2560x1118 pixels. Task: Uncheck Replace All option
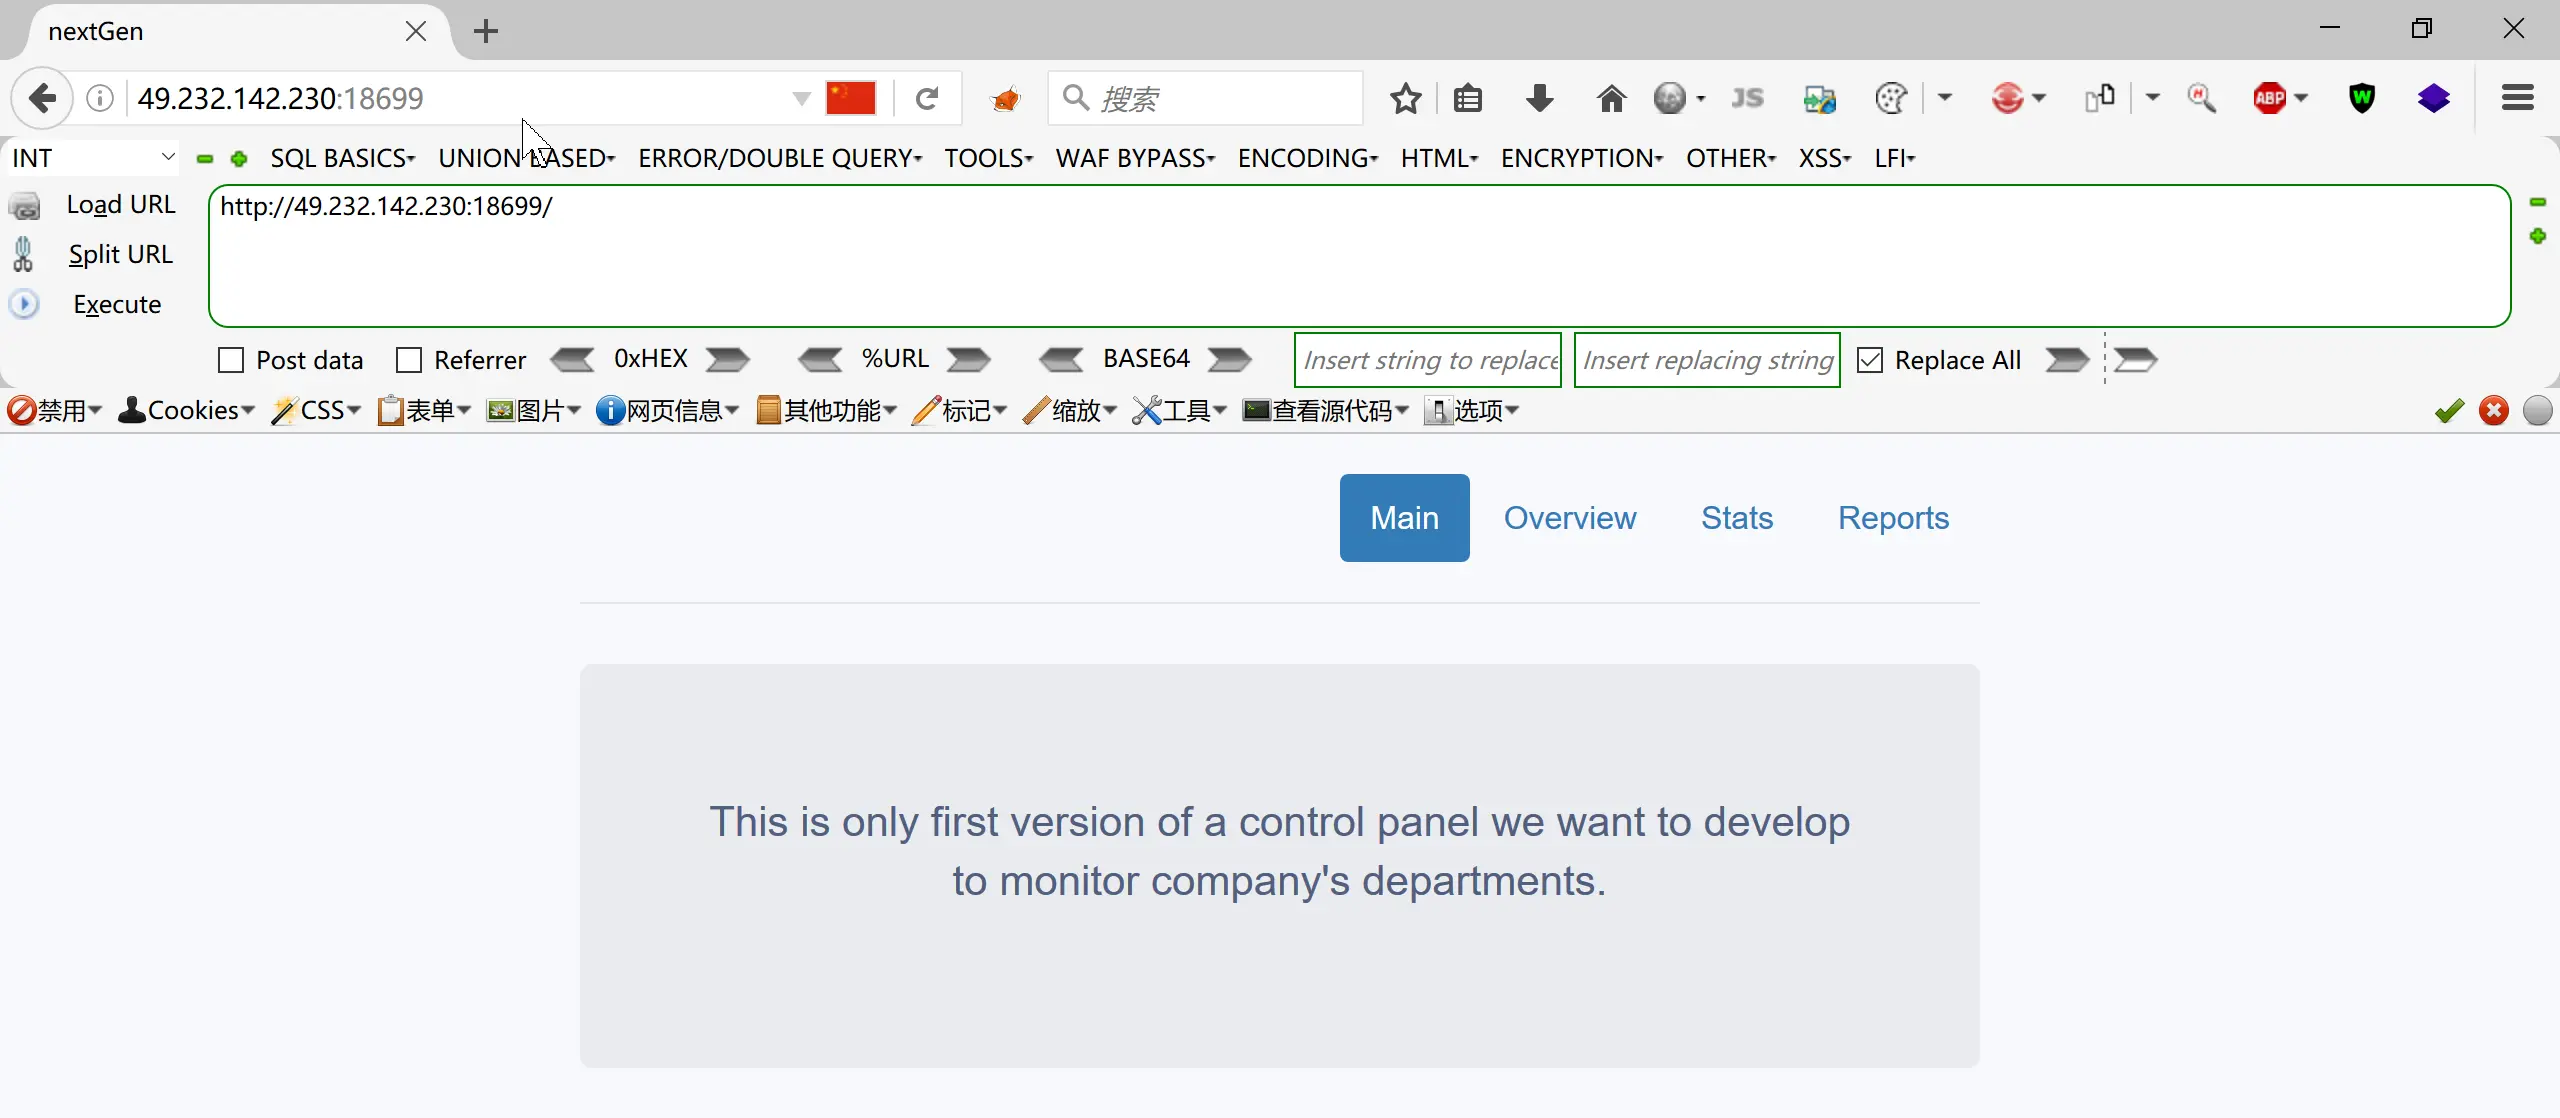[1869, 360]
